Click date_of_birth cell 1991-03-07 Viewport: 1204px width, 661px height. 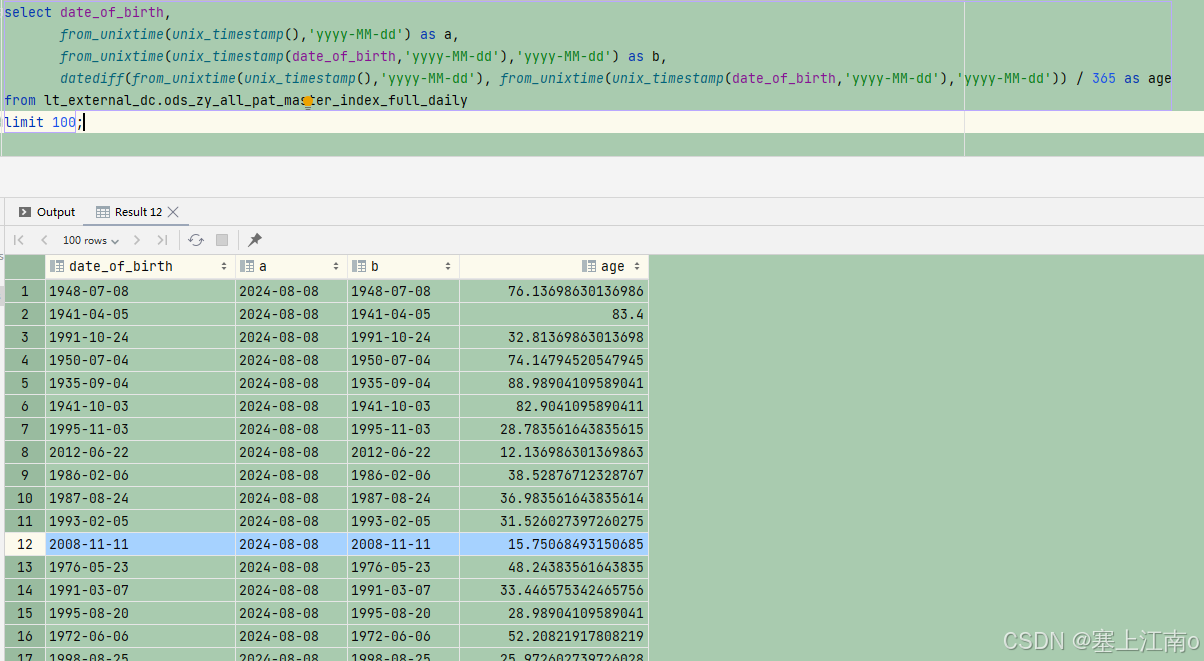click(140, 590)
